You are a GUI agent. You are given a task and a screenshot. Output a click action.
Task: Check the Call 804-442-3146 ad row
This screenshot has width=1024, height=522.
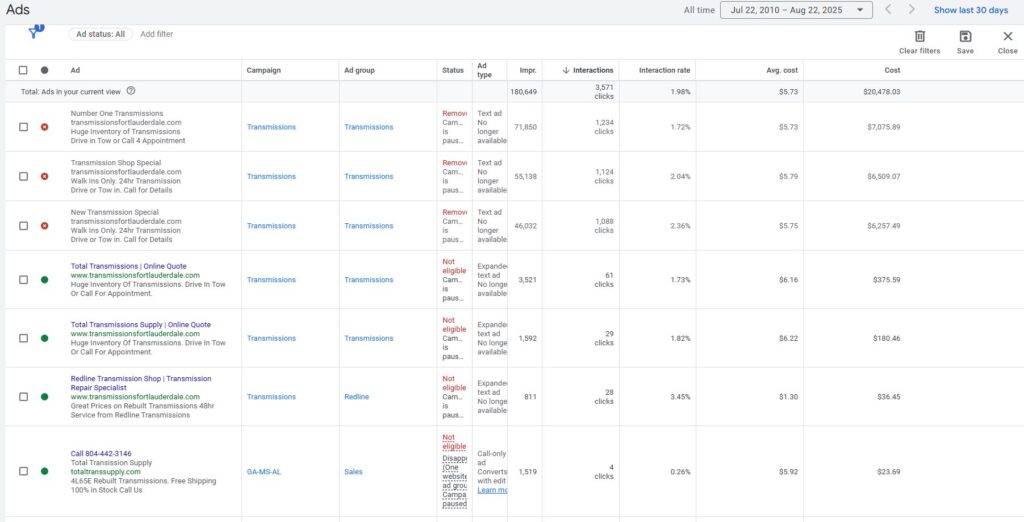coord(24,471)
